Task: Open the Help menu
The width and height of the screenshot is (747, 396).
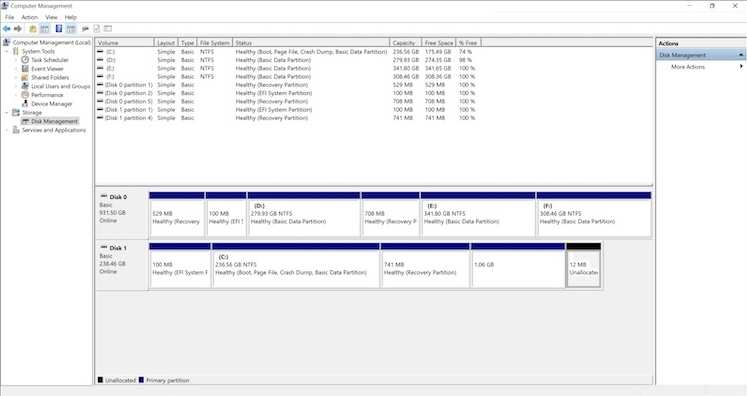Action: [x=71, y=17]
